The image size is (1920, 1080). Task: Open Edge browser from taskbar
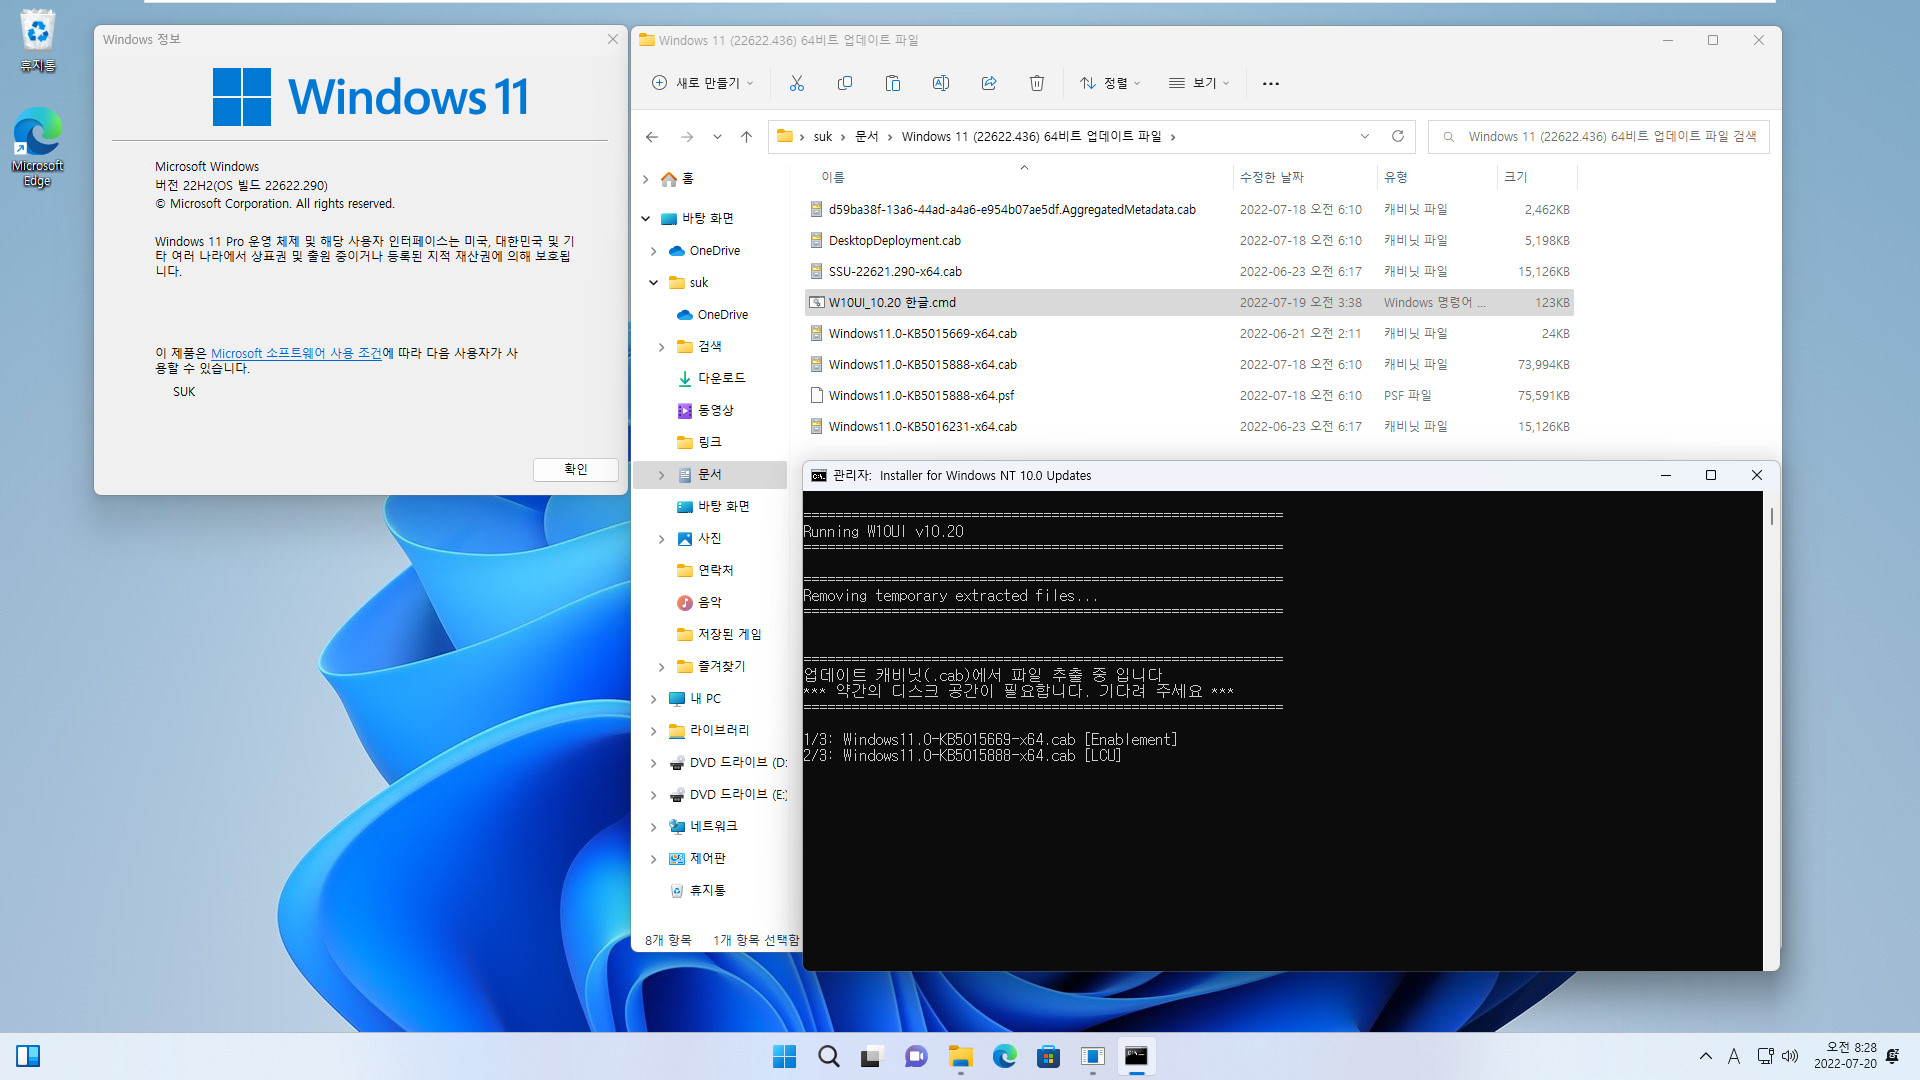tap(1005, 1056)
